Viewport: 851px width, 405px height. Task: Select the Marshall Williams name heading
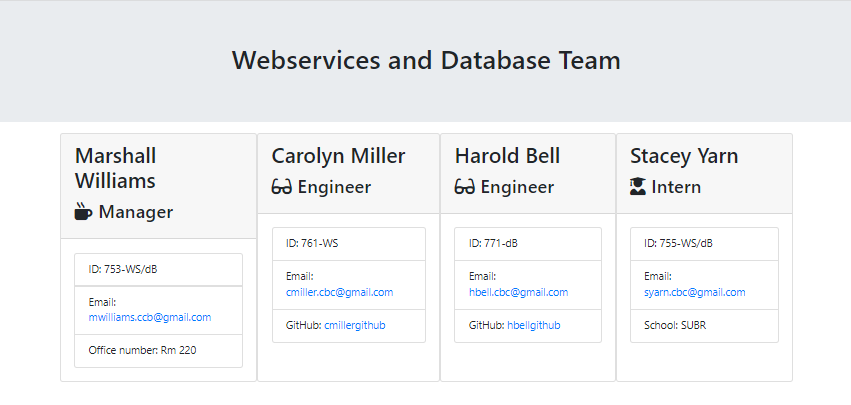click(116, 168)
